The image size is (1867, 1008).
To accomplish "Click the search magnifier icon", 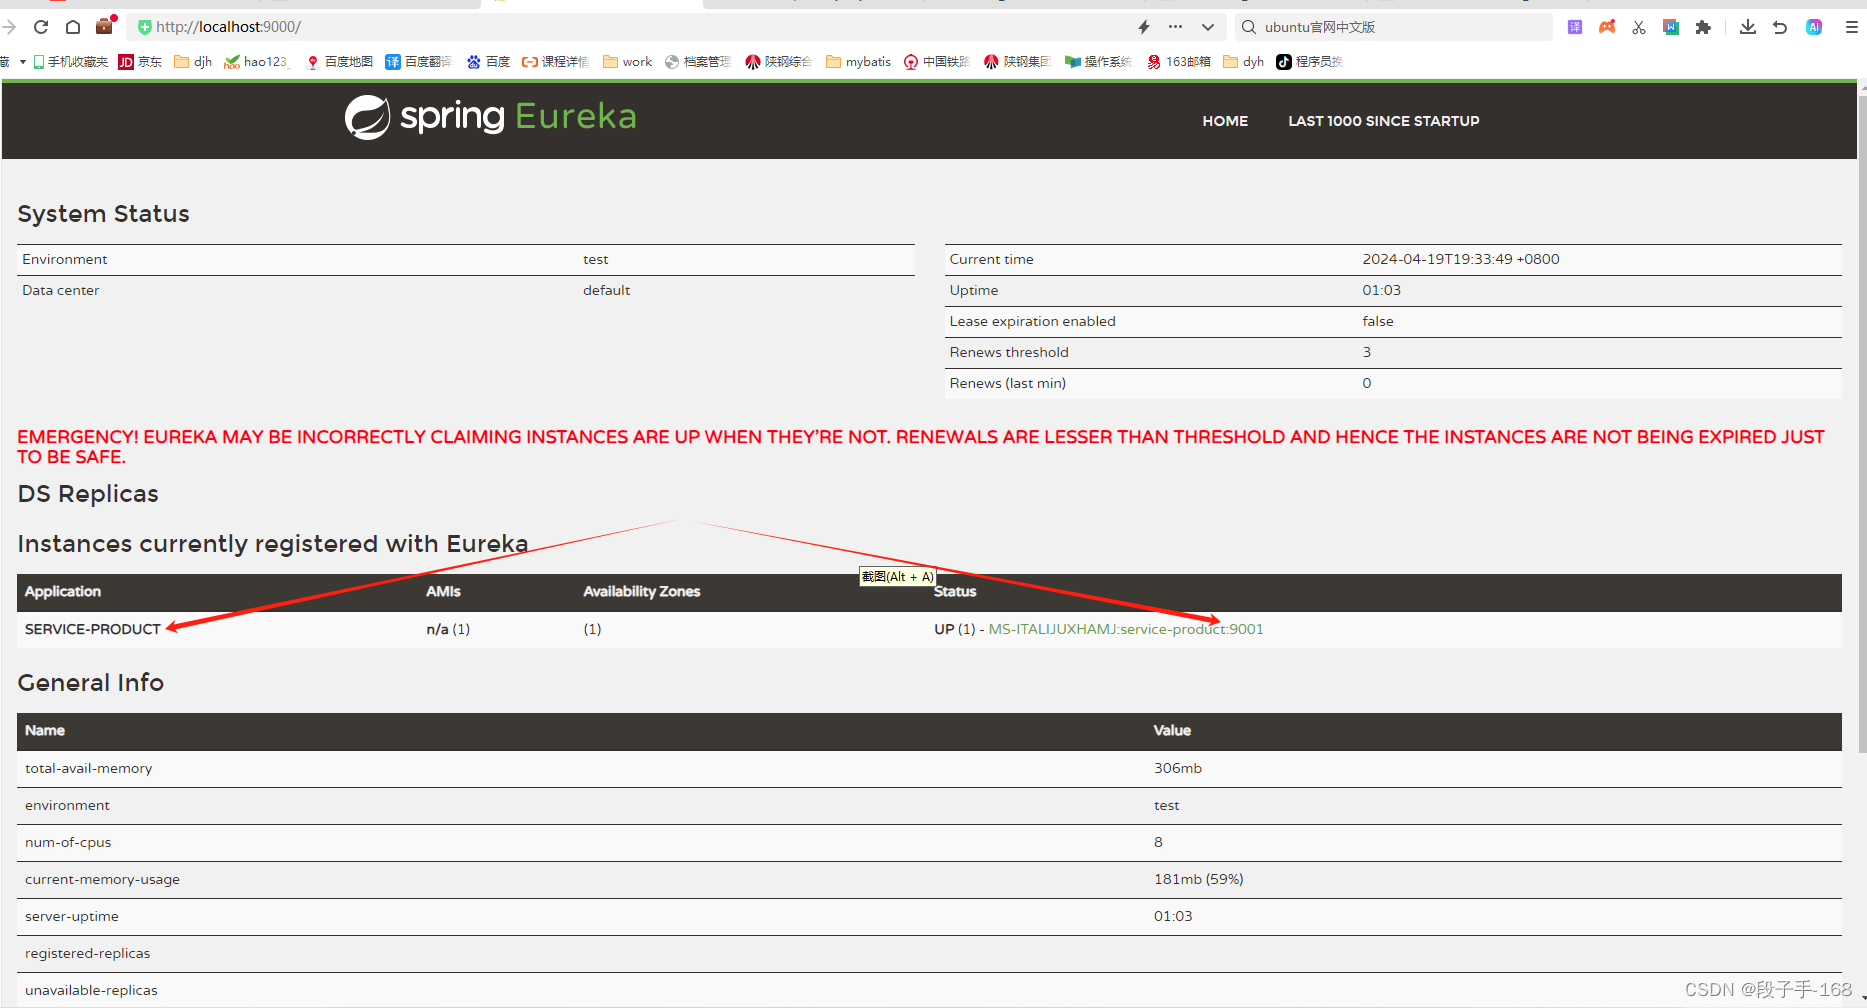I will 1249,27.
